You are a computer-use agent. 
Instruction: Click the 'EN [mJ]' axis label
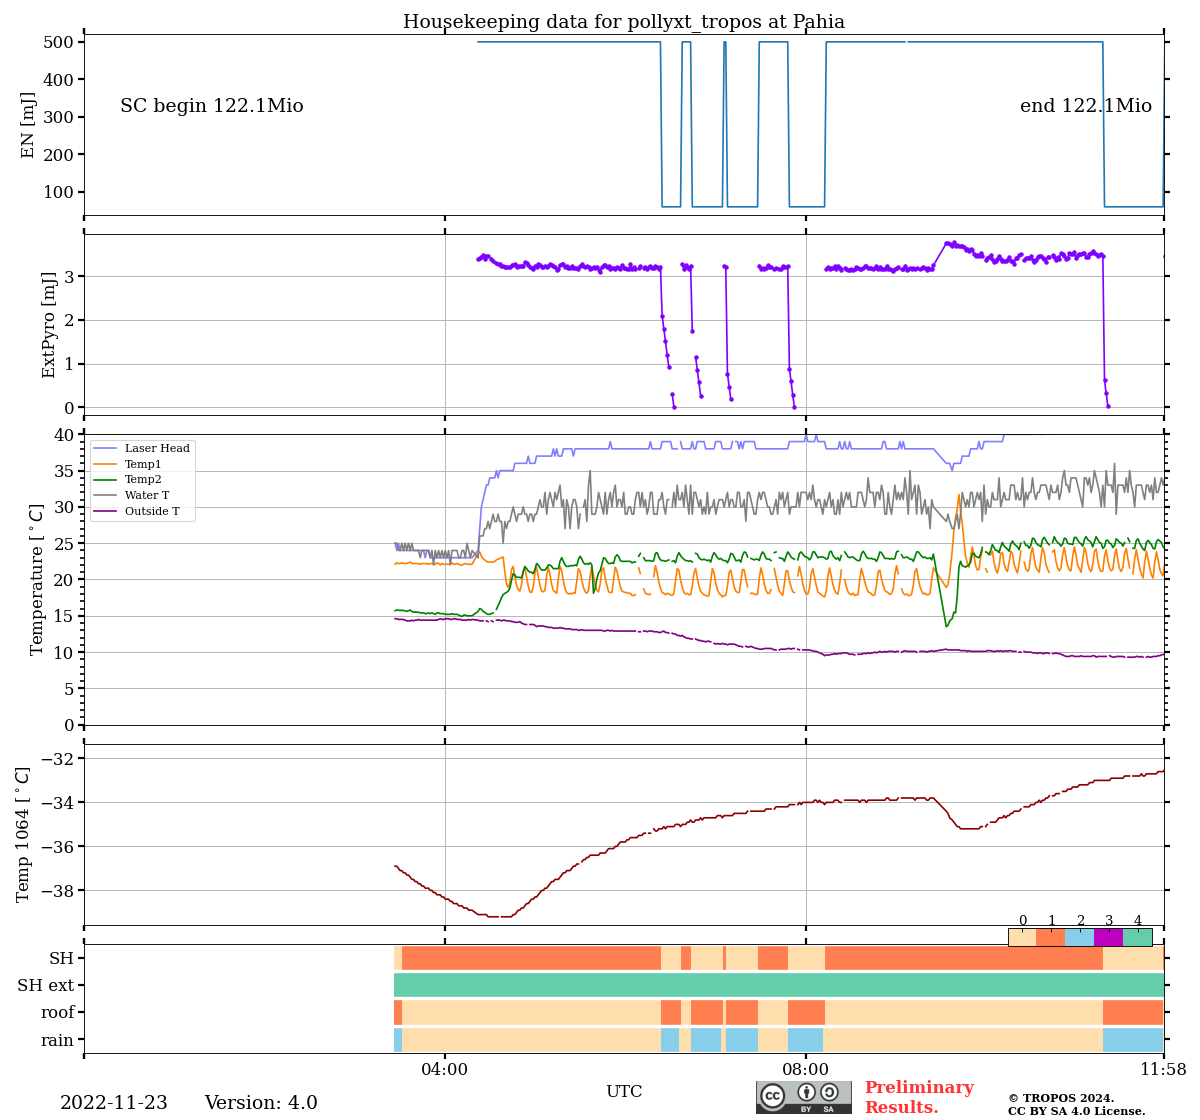pyautogui.click(x=28, y=125)
